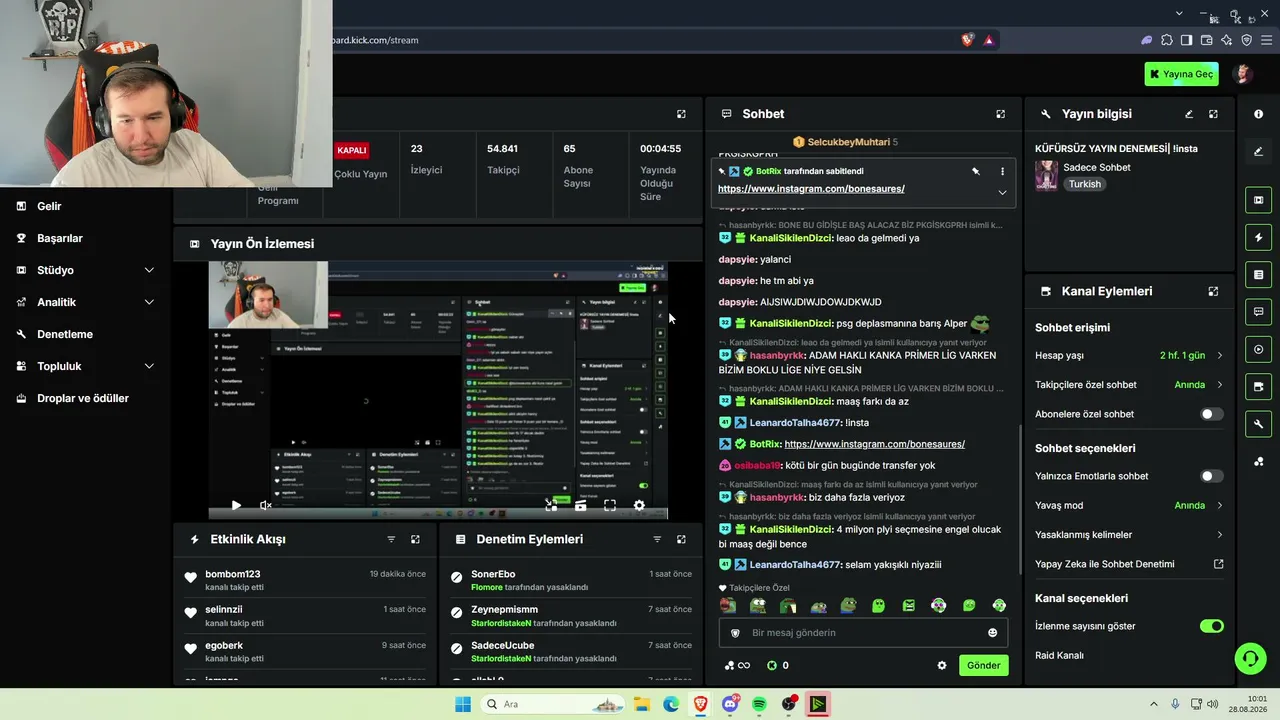Toggle channel actions panel icon in sidebar
This screenshot has width=1280, height=720.
1259,386
